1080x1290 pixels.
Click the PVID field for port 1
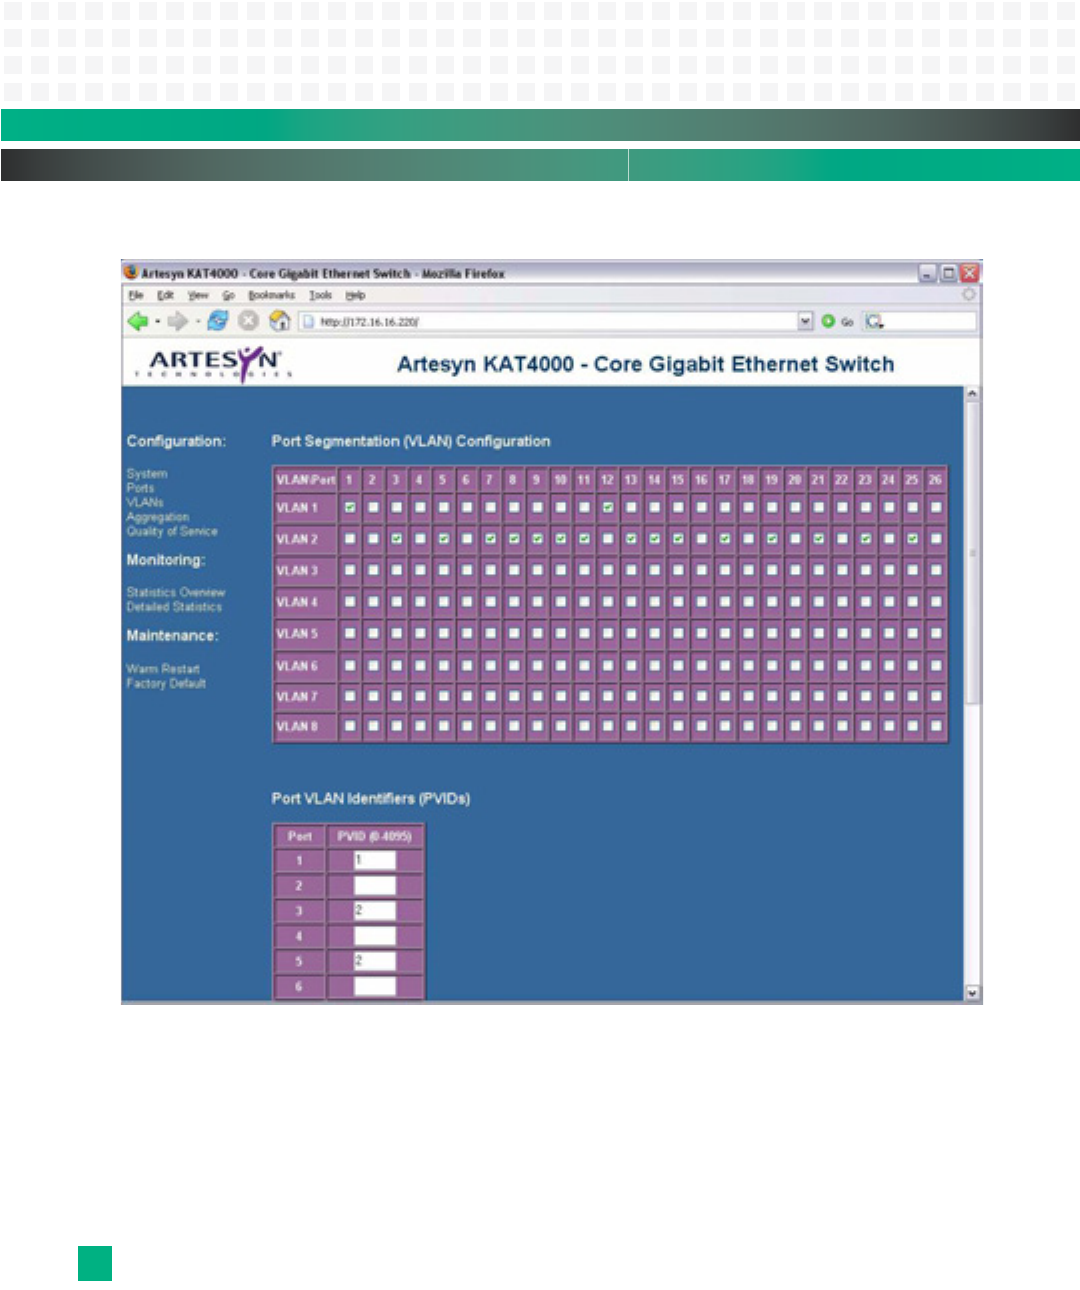tap(375, 860)
